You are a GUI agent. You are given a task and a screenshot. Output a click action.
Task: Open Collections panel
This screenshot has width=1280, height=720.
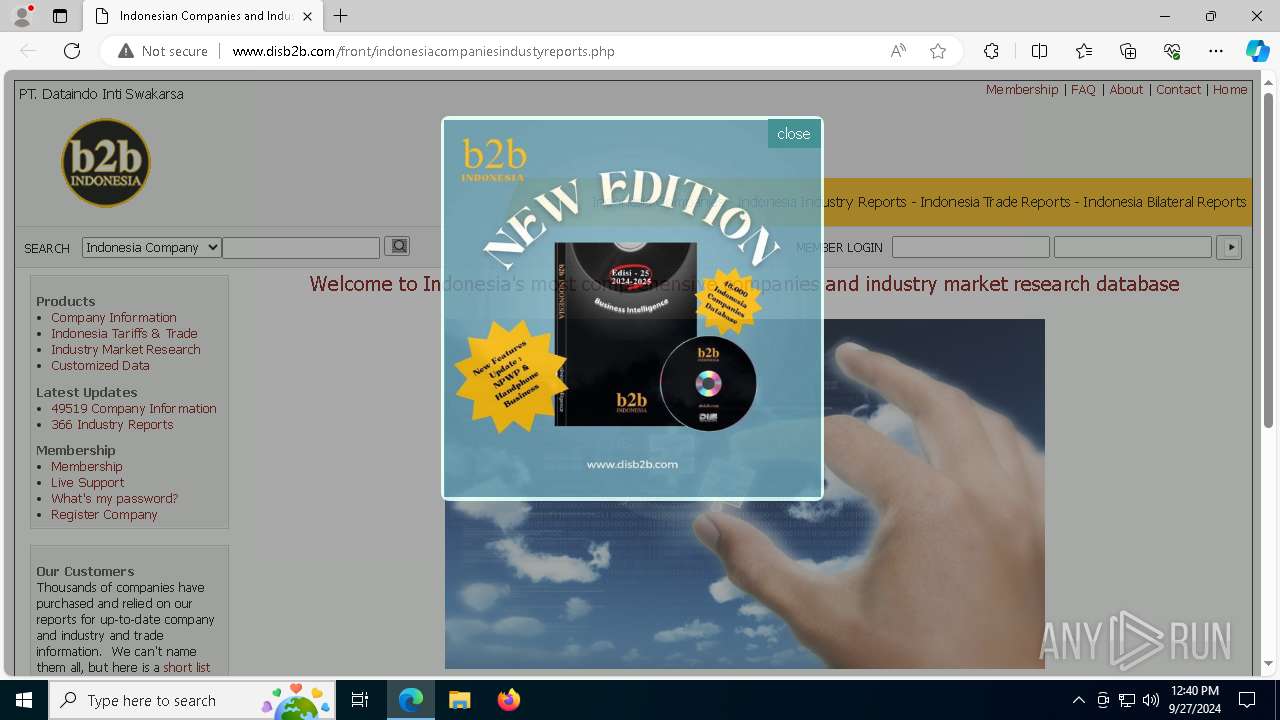pos(1128,51)
